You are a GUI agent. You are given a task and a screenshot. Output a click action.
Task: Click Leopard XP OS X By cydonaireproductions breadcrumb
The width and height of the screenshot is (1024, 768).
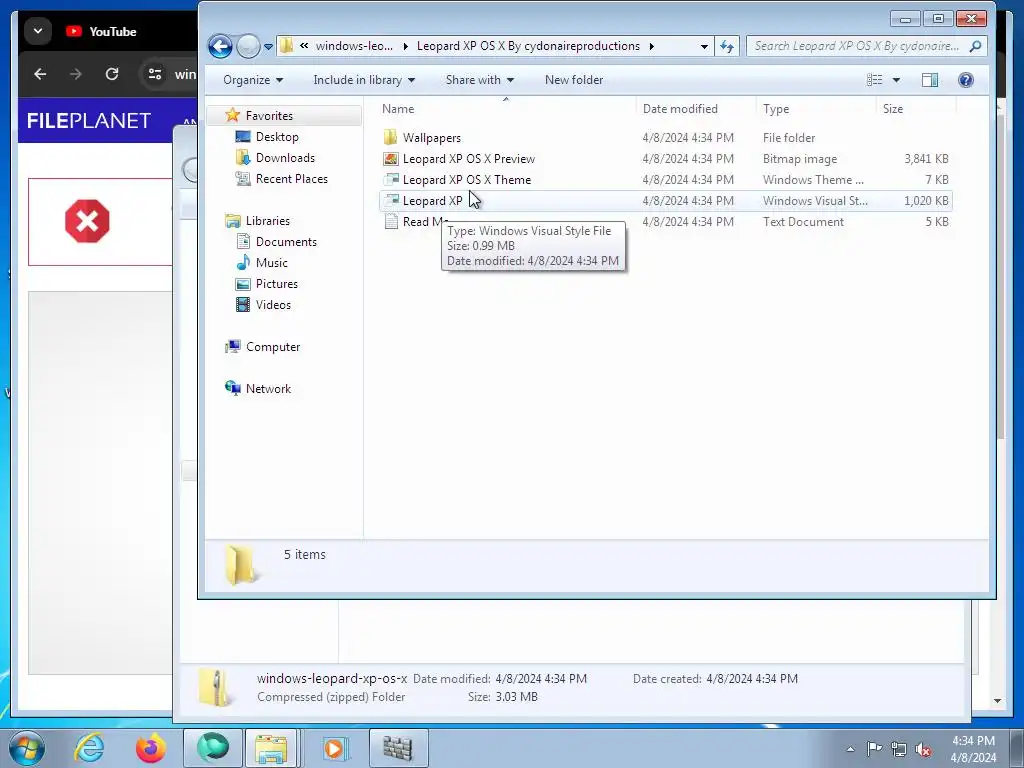coord(528,46)
